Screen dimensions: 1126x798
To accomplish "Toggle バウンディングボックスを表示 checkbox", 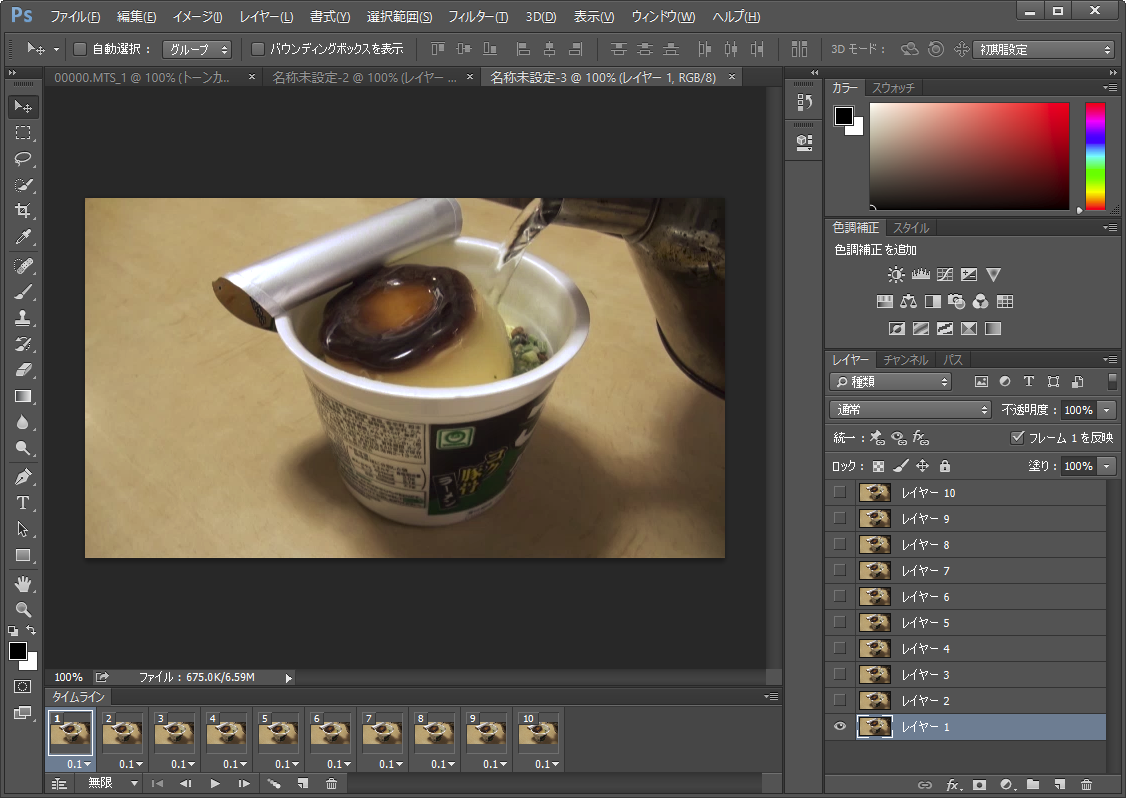I will 258,49.
